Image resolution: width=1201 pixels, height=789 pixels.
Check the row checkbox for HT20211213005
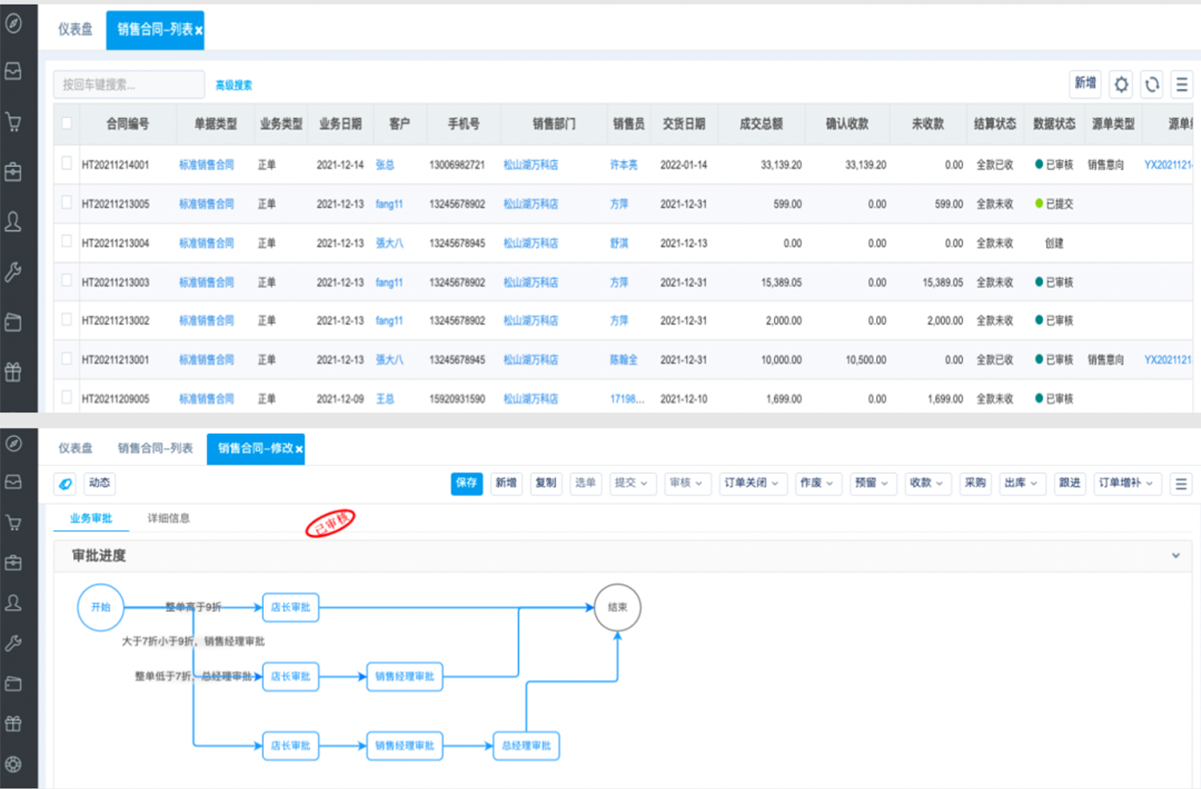[67, 202]
